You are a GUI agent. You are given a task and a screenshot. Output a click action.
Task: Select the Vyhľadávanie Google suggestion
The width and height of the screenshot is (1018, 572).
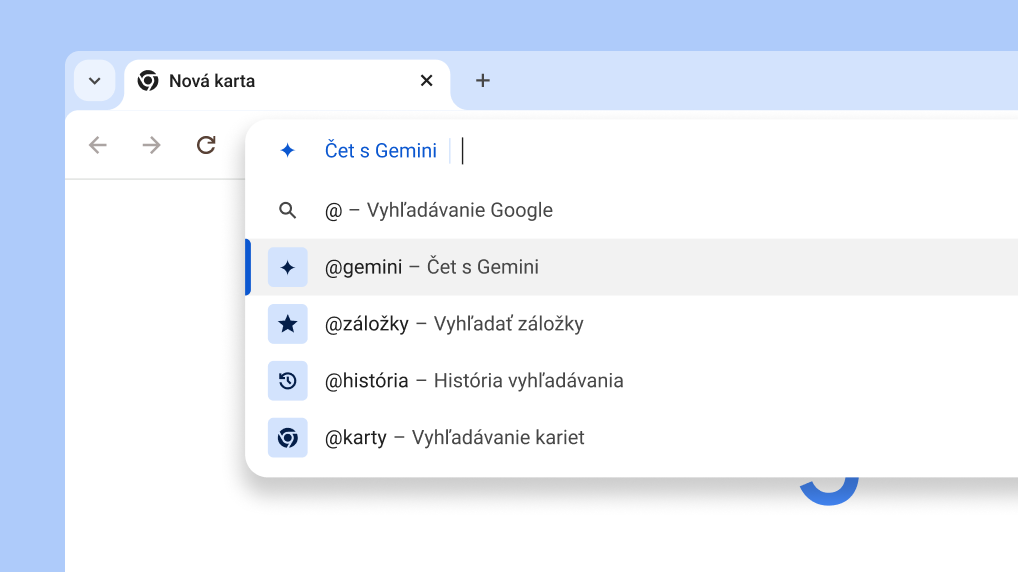(x=632, y=210)
